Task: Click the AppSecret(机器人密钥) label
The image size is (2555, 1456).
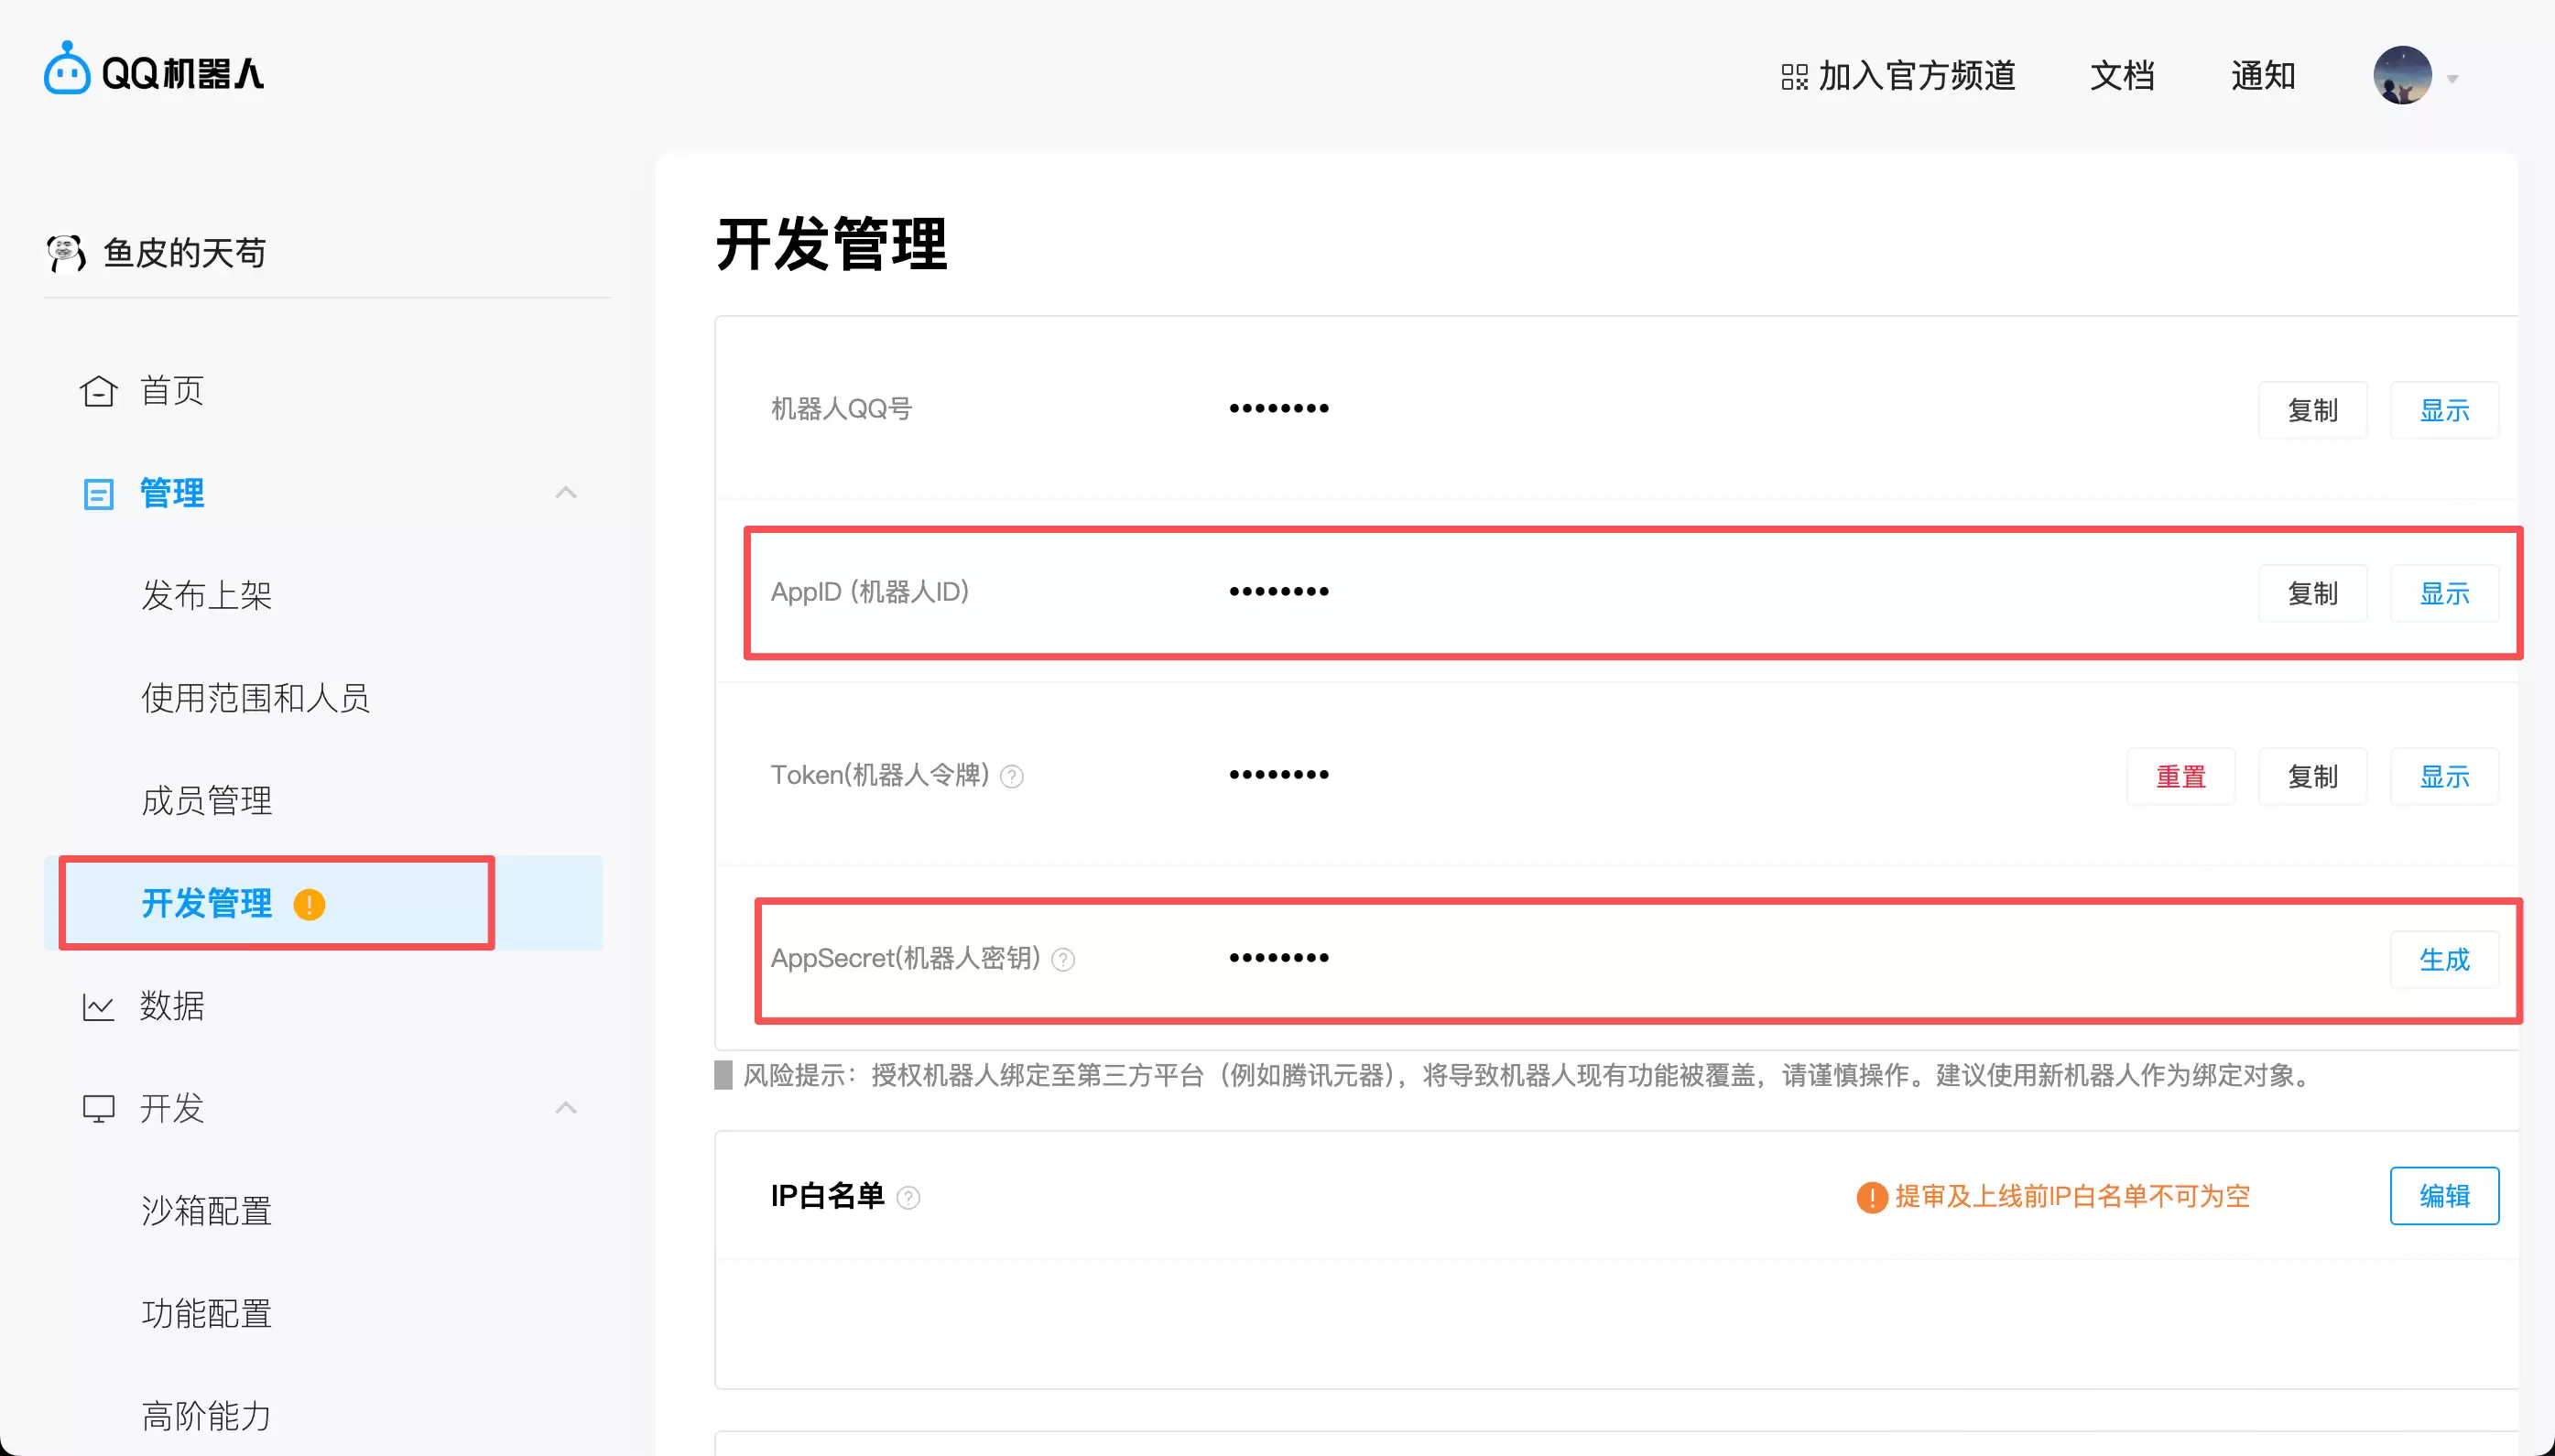Action: [905, 958]
